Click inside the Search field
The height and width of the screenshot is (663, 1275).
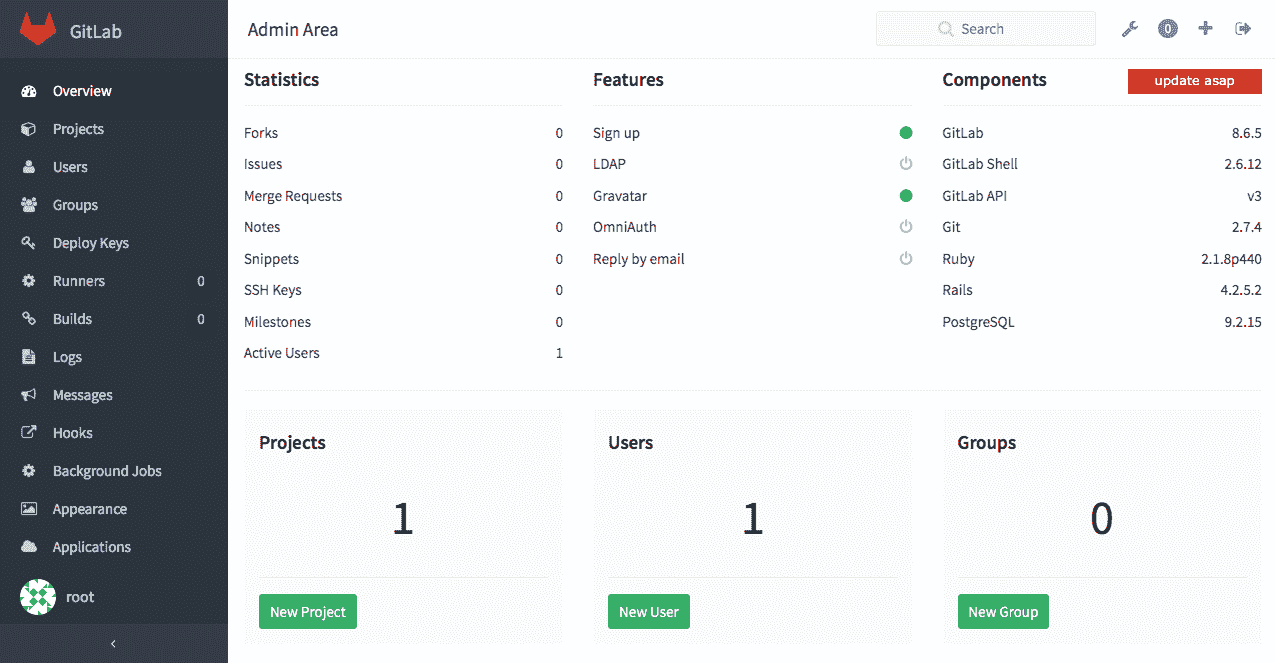pos(985,28)
